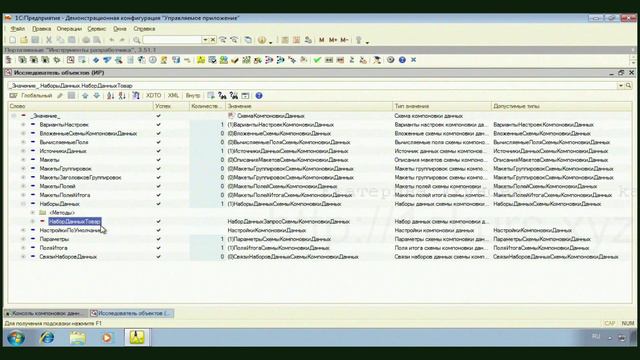Click the Cut scissors icon
The width and height of the screenshot is (640, 360).
point(49,40)
